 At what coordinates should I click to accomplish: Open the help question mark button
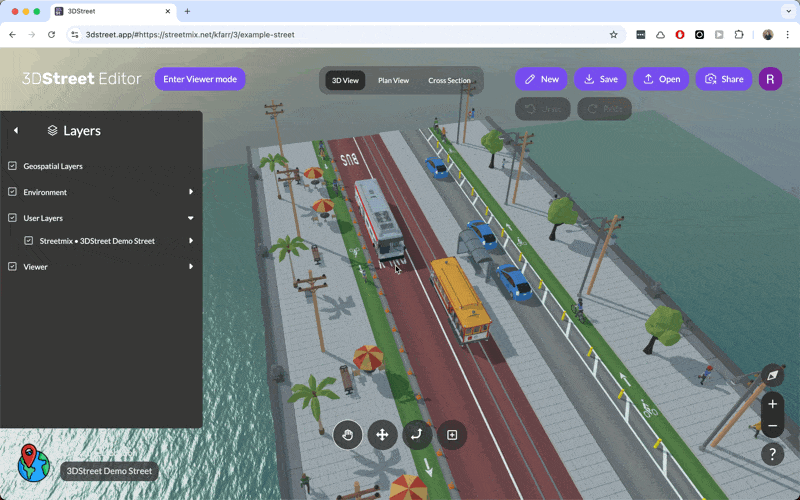[772, 454]
